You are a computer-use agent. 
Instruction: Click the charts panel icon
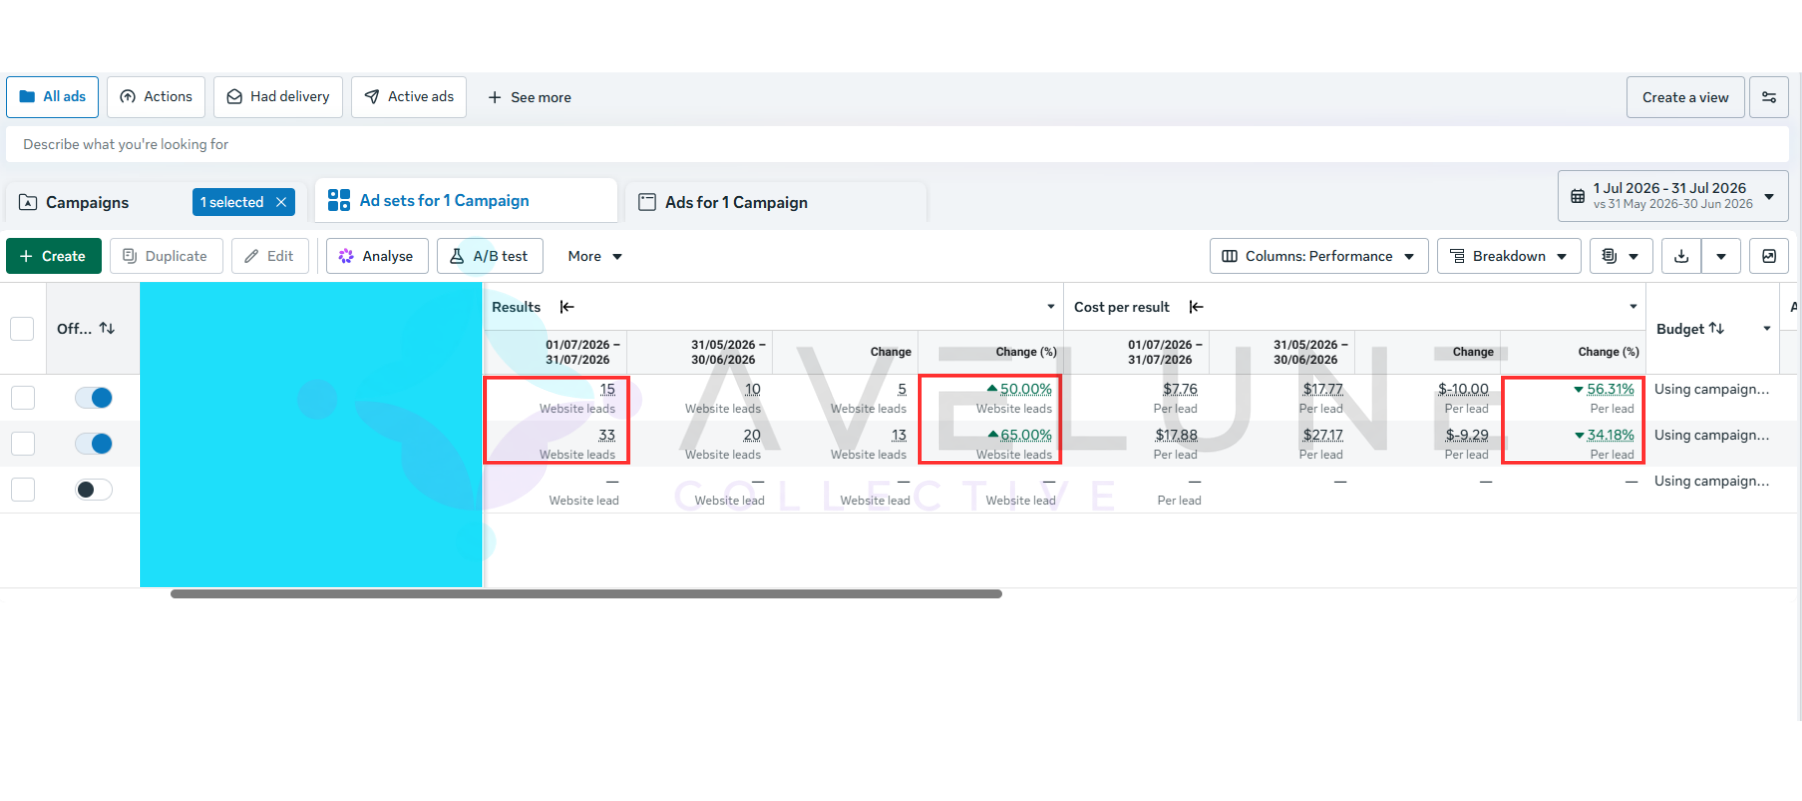(x=1769, y=256)
